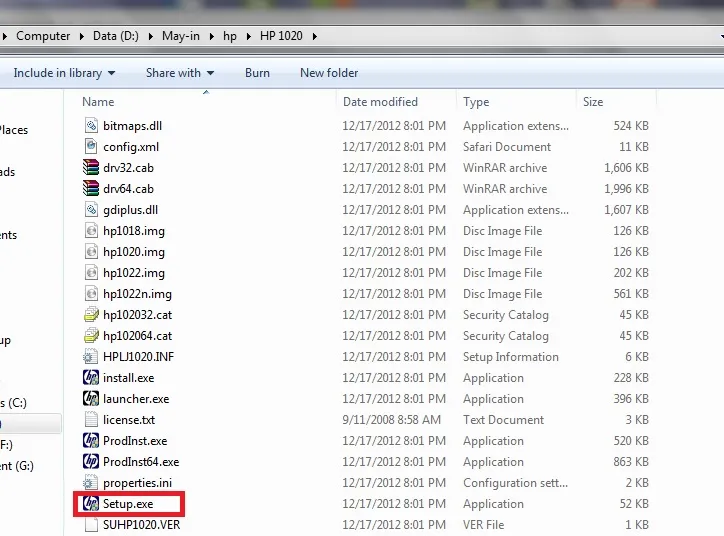Select the bitmaps.dll file icon
This screenshot has width=724, height=536.
coord(91,126)
